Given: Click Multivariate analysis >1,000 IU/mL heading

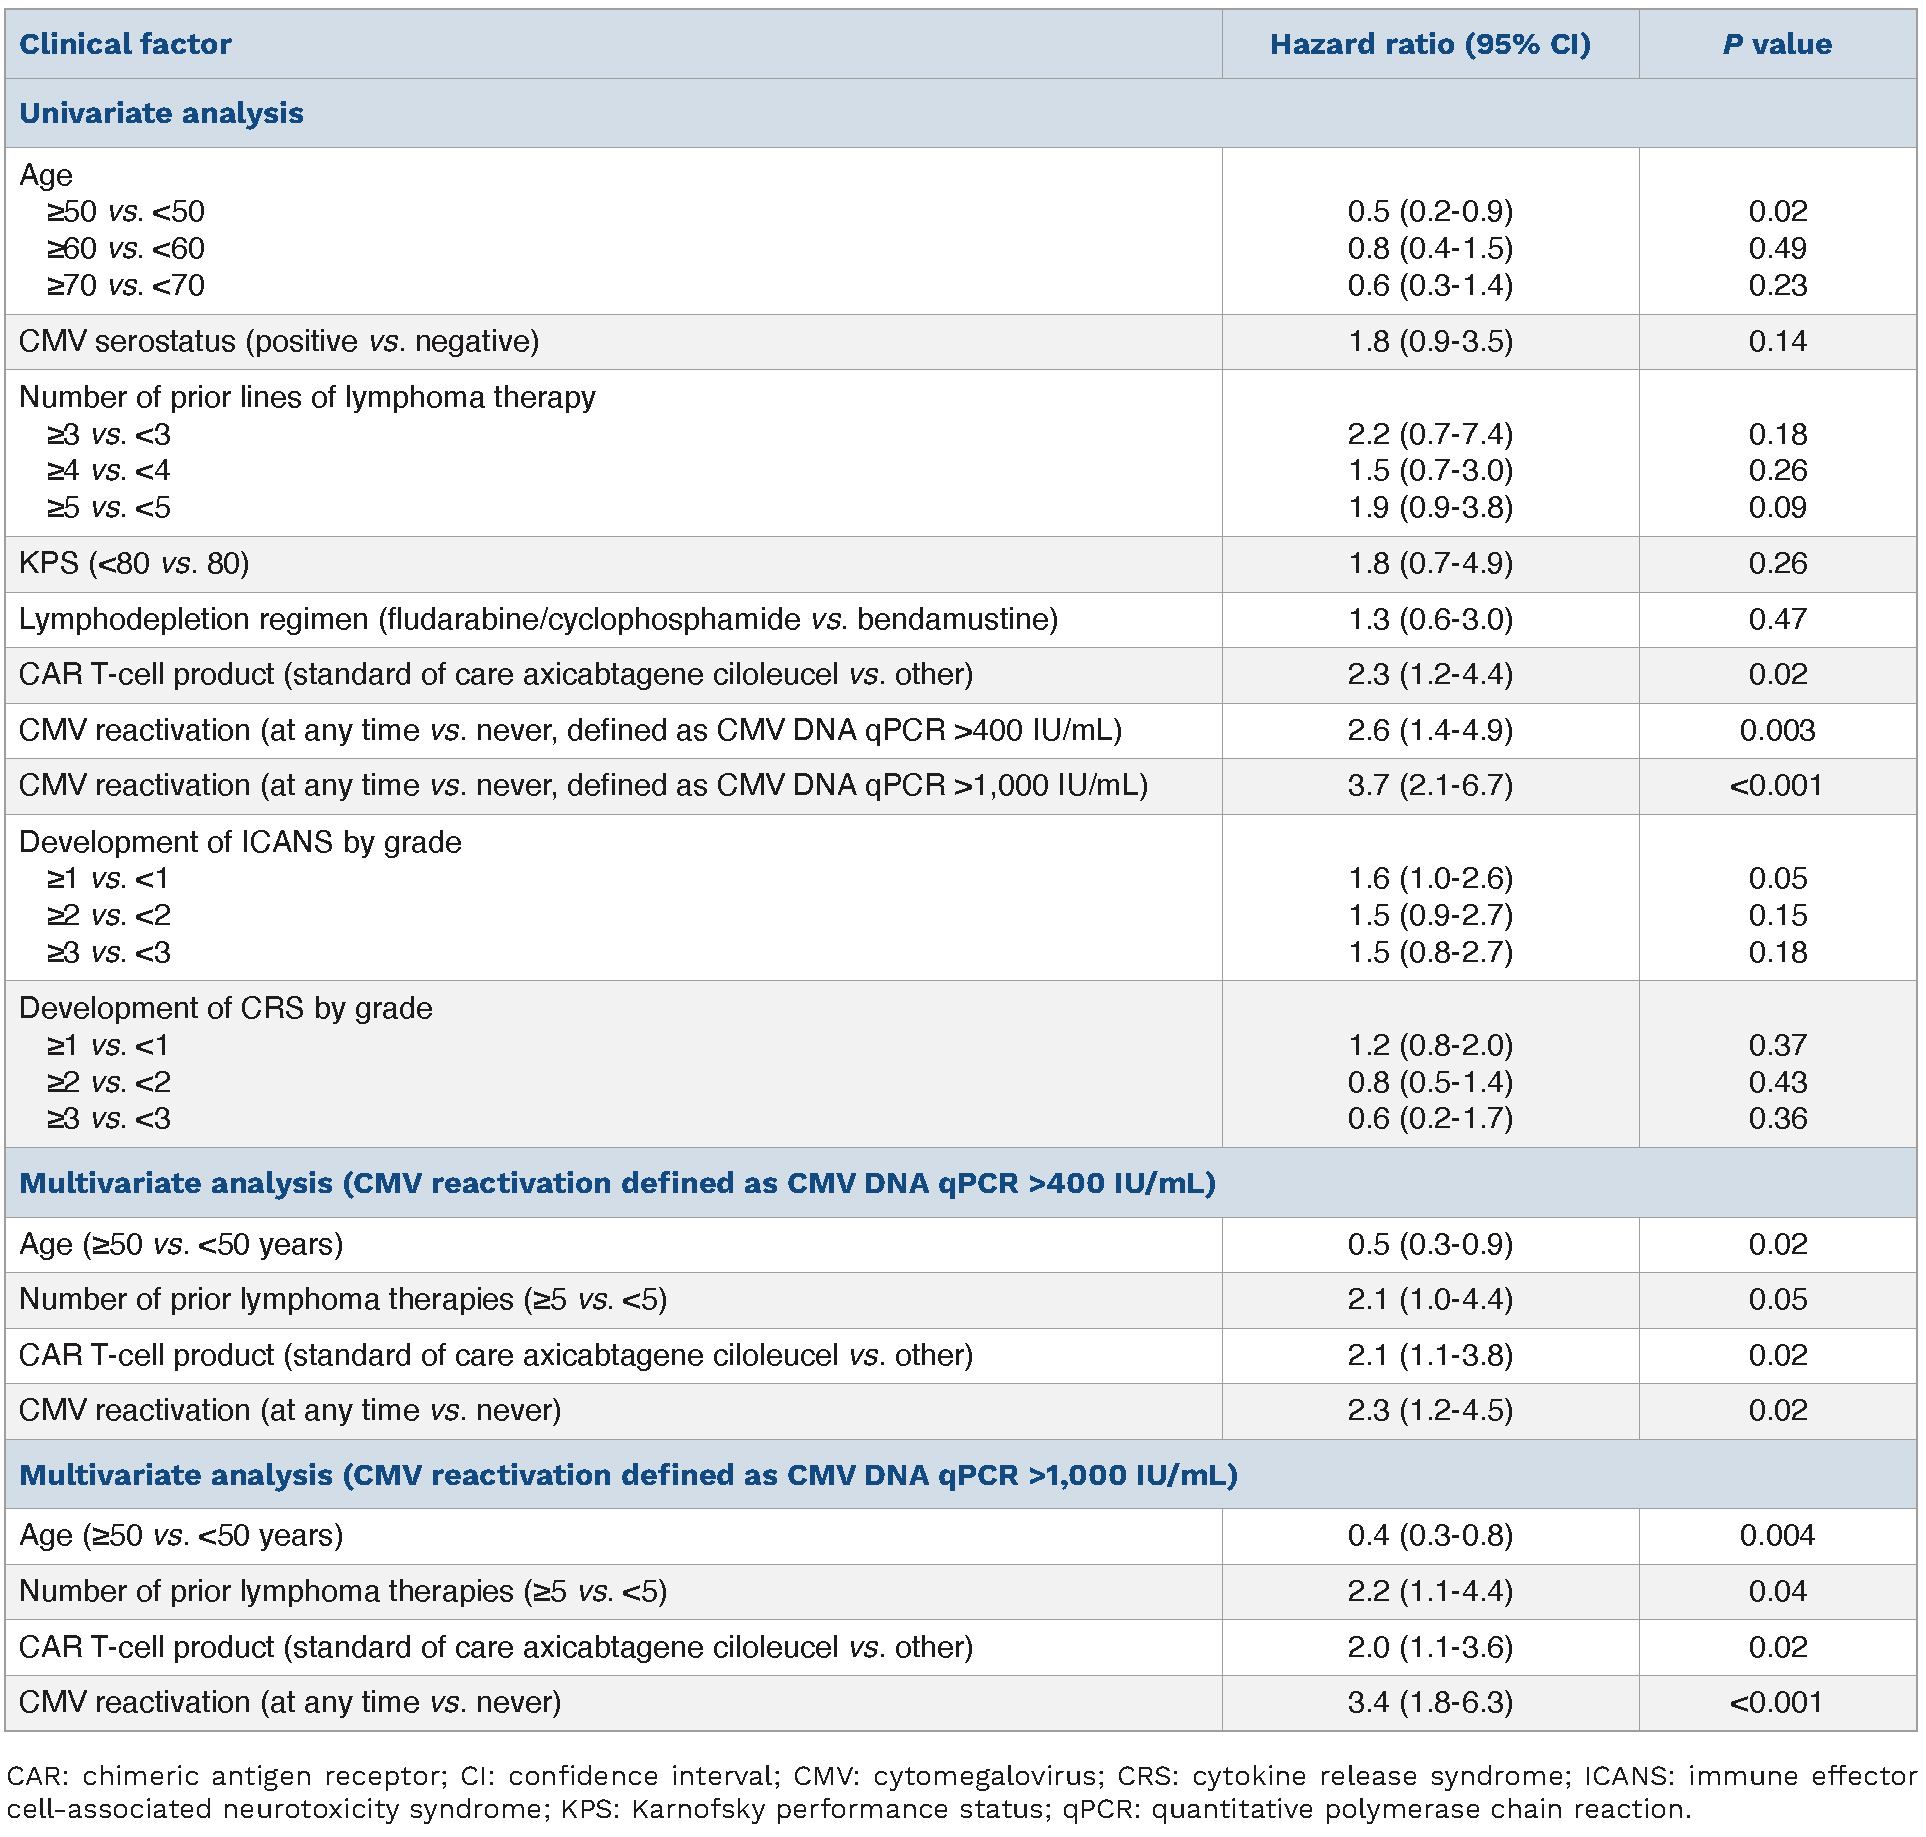Looking at the screenshot, I should pyautogui.click(x=628, y=1475).
